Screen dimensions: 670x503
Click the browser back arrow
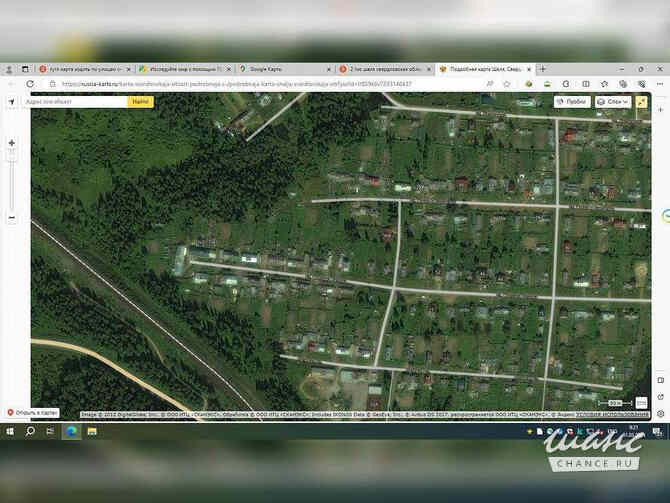pos(8,85)
